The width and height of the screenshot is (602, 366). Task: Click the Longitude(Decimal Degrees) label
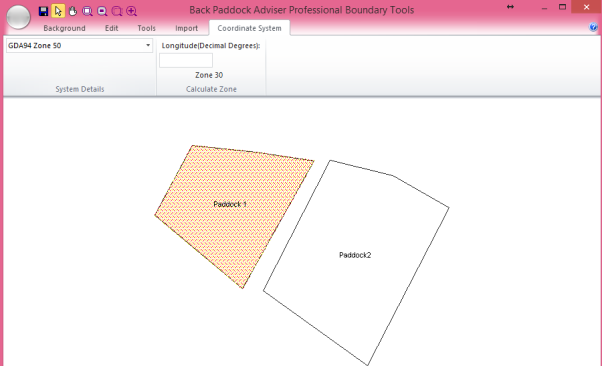click(x=211, y=46)
